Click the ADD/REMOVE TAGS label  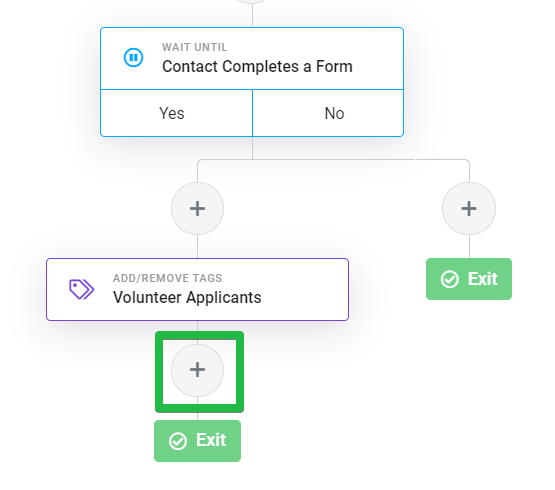click(167, 278)
